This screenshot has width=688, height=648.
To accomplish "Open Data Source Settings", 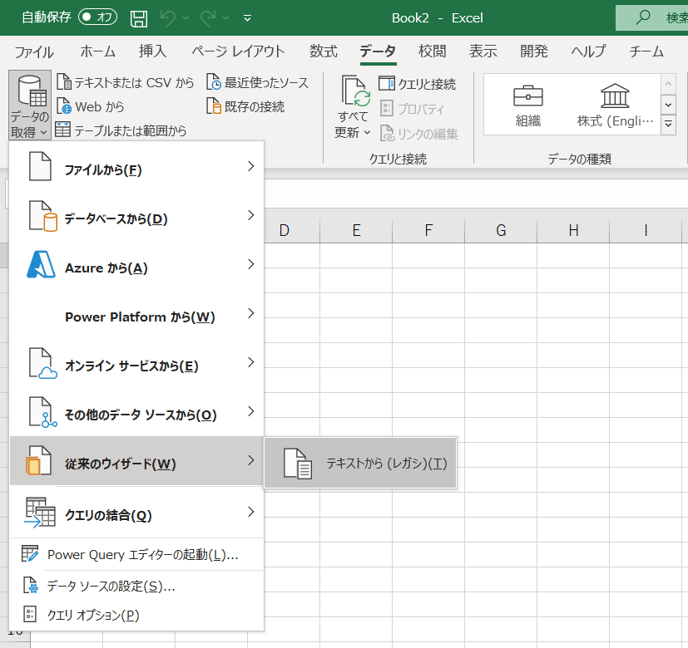I will click(x=110, y=586).
